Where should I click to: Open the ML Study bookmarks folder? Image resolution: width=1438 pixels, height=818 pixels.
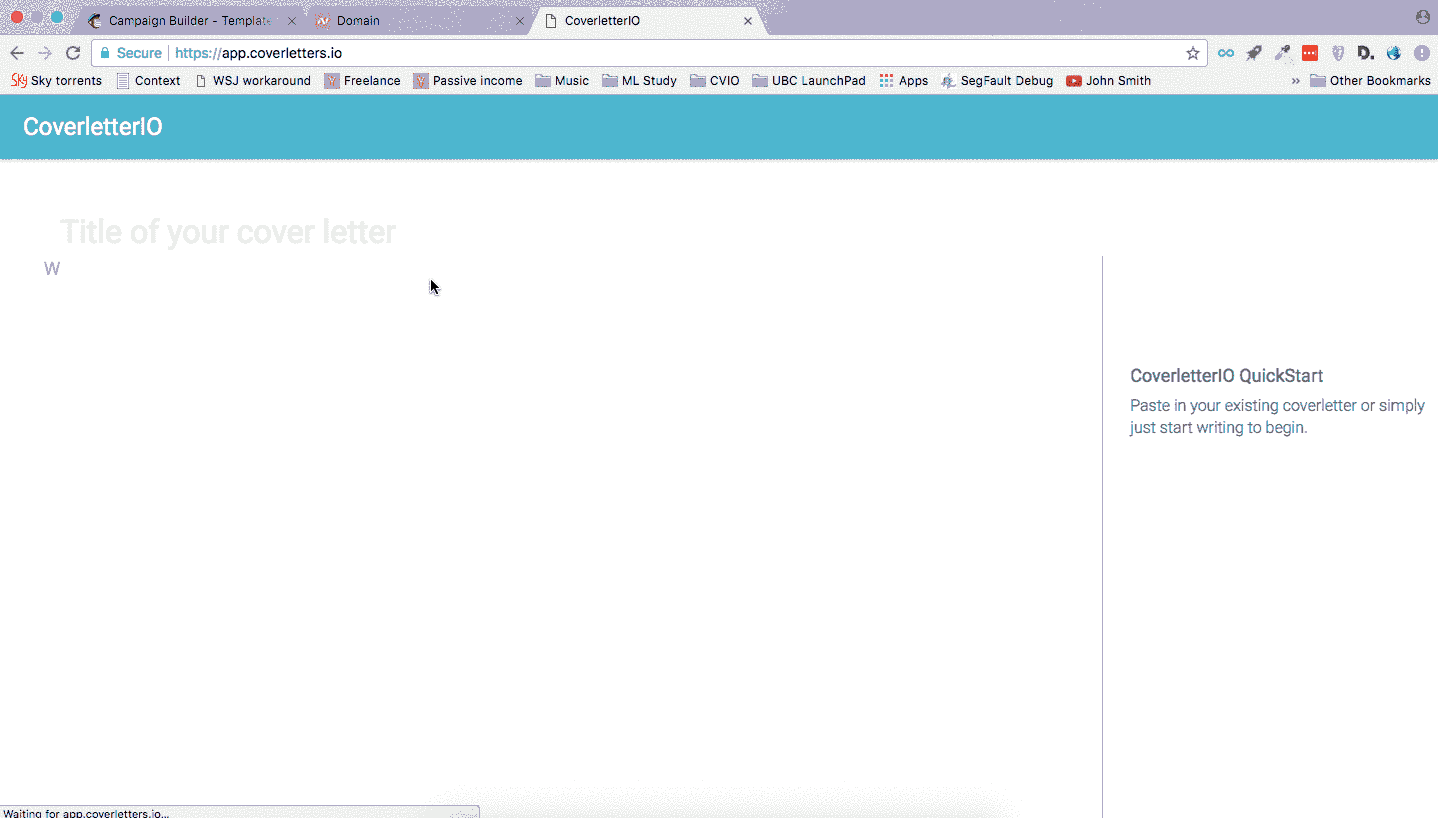click(640, 81)
